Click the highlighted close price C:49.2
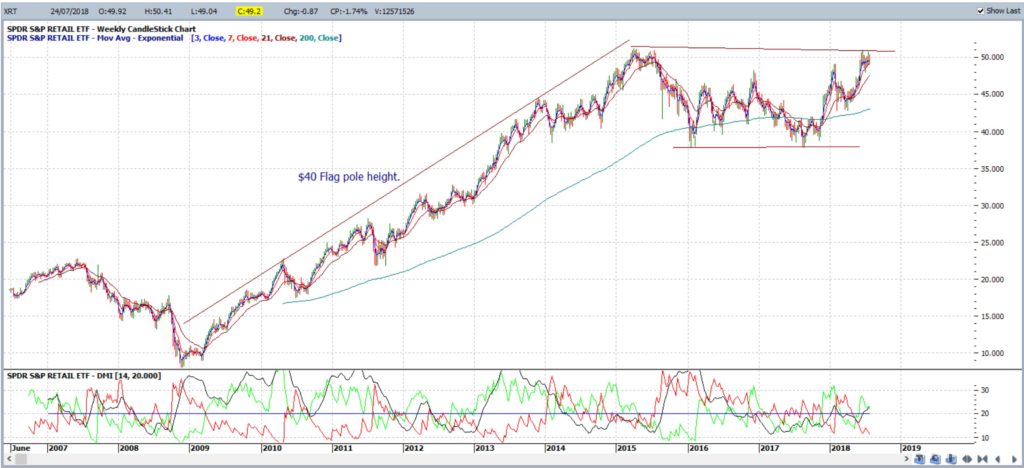This screenshot has height=468, width=1024. 250,11
